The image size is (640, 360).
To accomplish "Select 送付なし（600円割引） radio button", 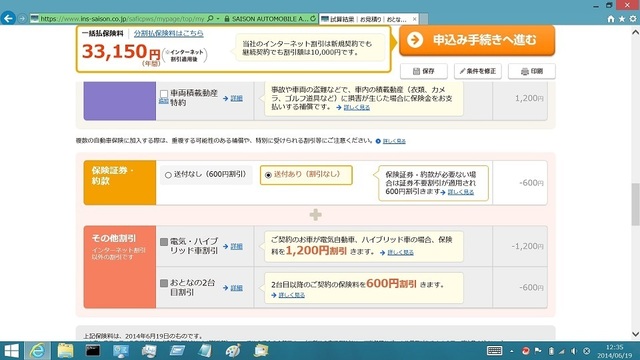I will click(x=168, y=175).
